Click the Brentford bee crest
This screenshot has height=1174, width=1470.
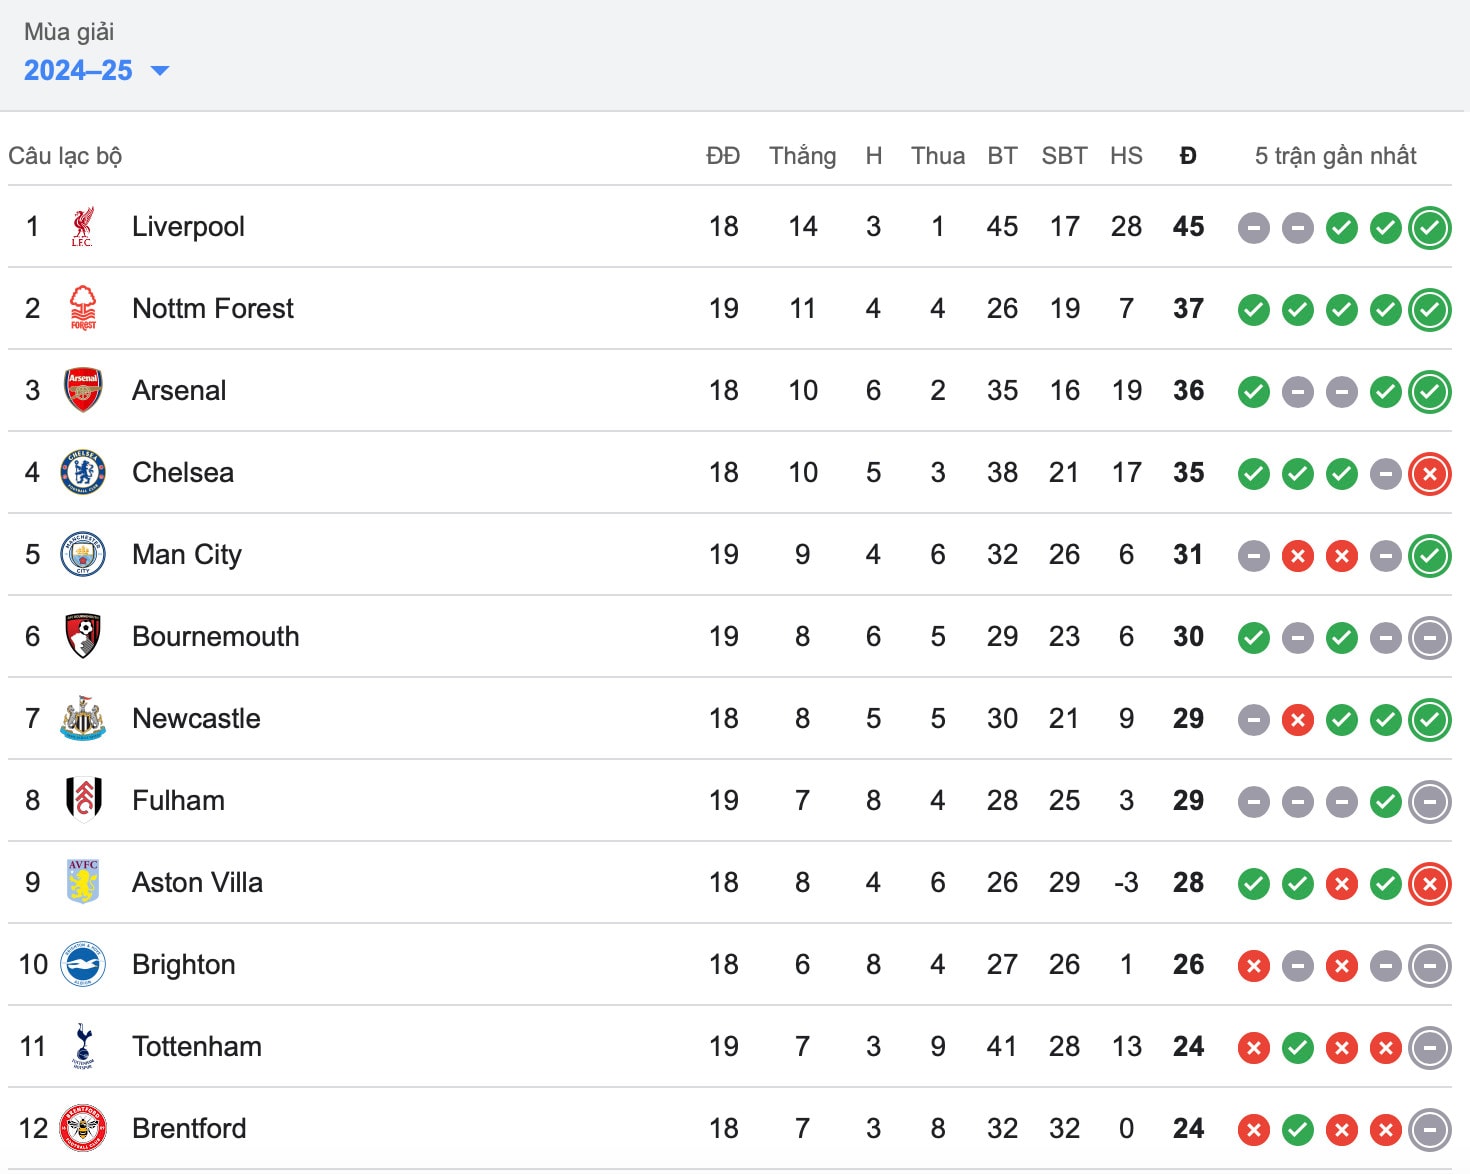83,1128
